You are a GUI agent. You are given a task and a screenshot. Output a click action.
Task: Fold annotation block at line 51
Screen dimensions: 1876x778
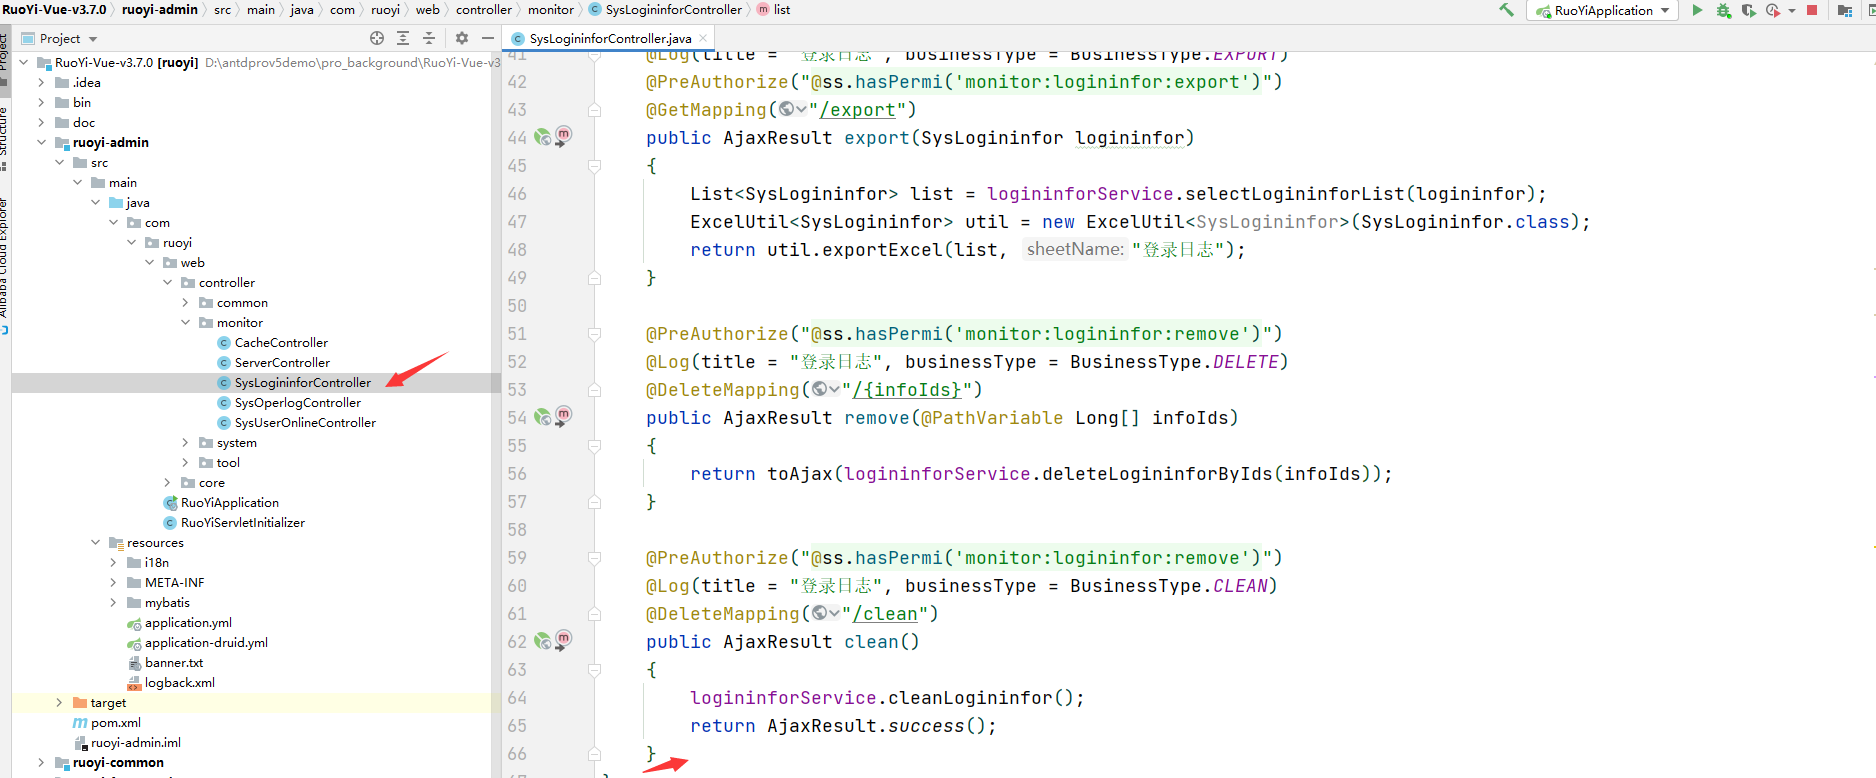[x=595, y=334]
